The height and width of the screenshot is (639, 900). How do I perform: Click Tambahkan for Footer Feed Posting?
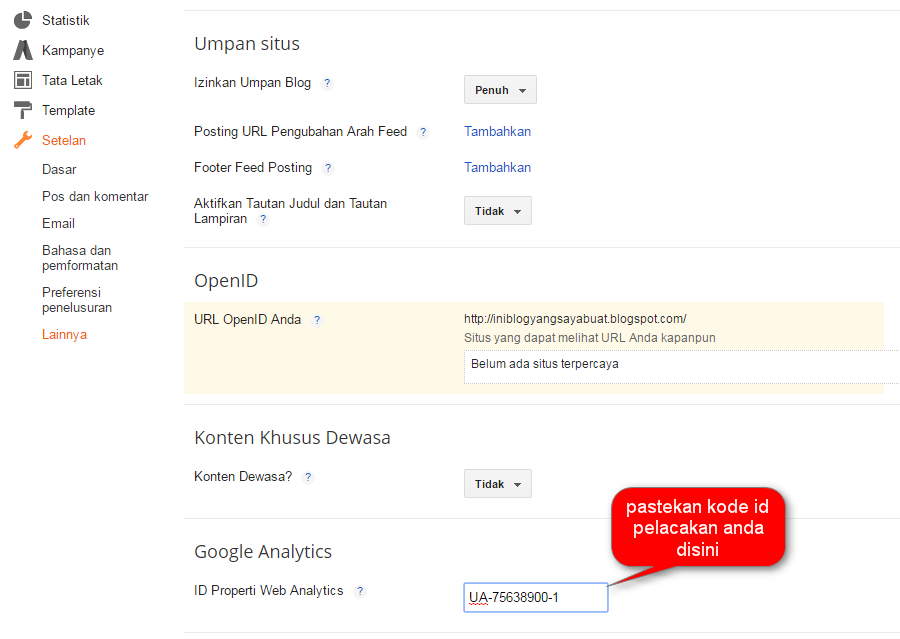coord(497,168)
